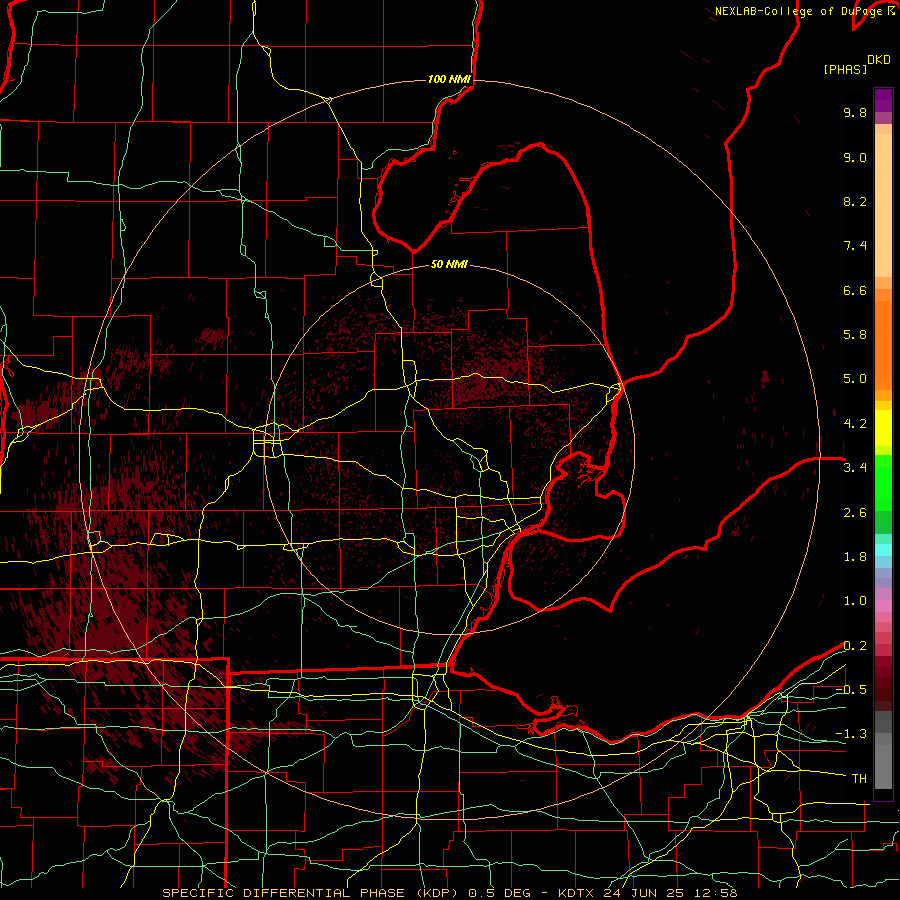Click the yellow segment of the color bar
The image size is (900, 900).
(883, 428)
